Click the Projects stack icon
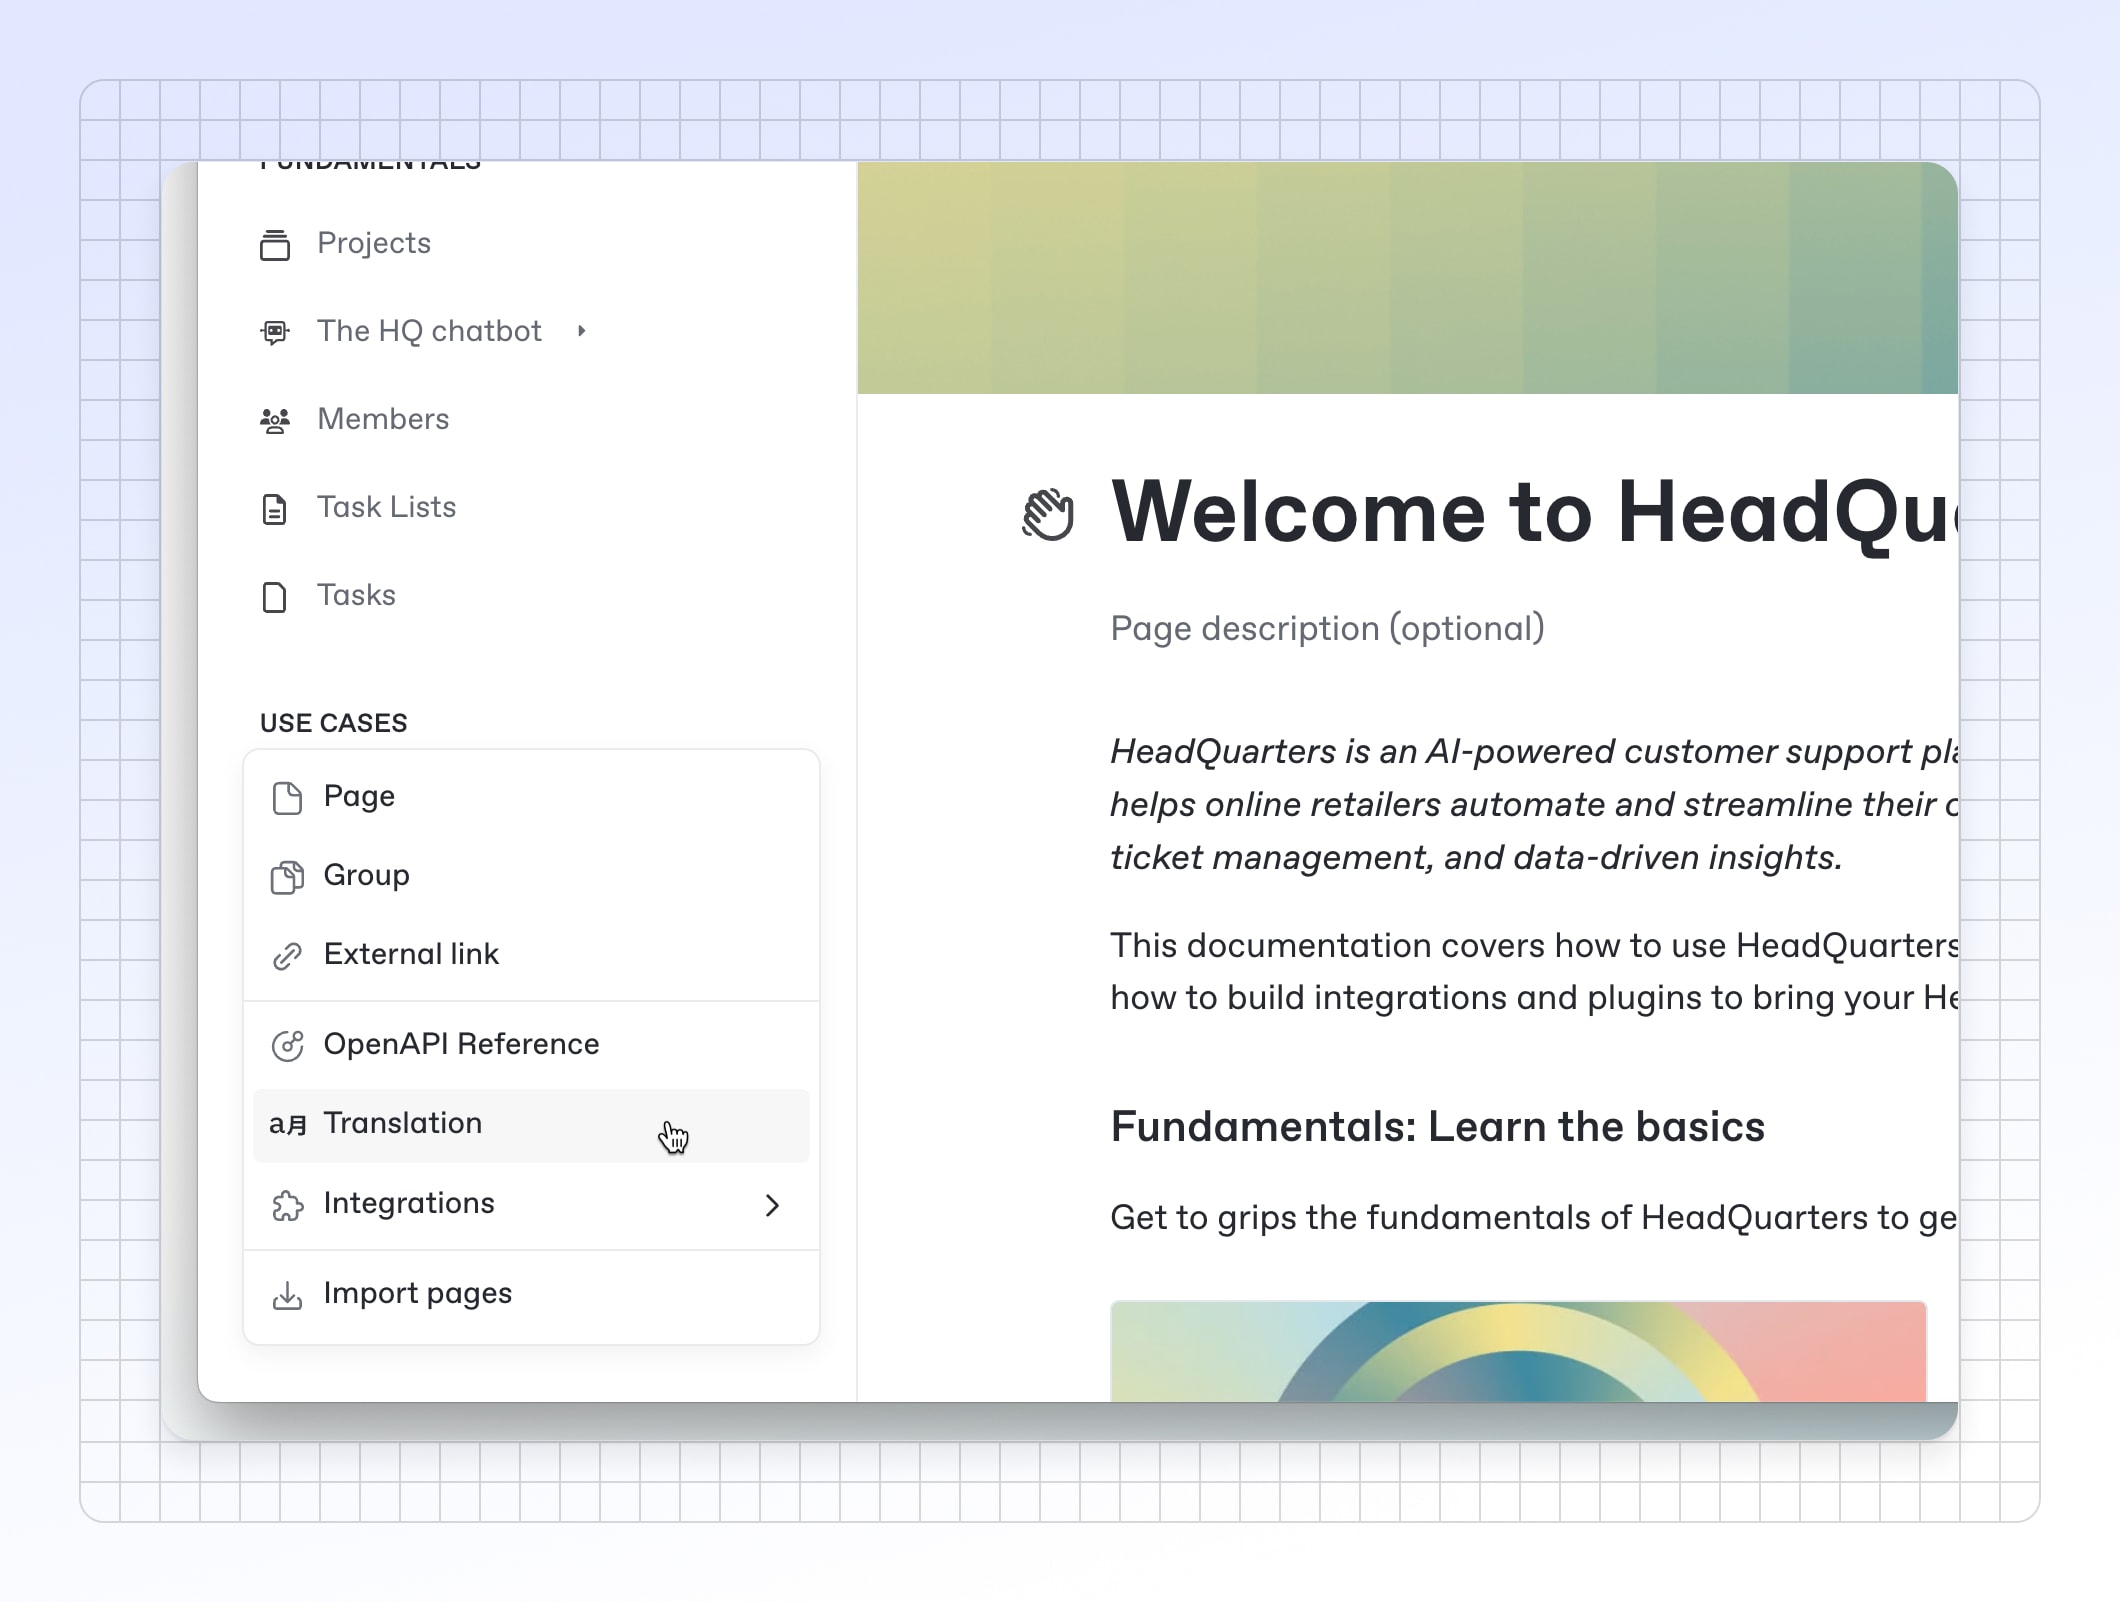The image size is (2120, 1602). (x=275, y=244)
